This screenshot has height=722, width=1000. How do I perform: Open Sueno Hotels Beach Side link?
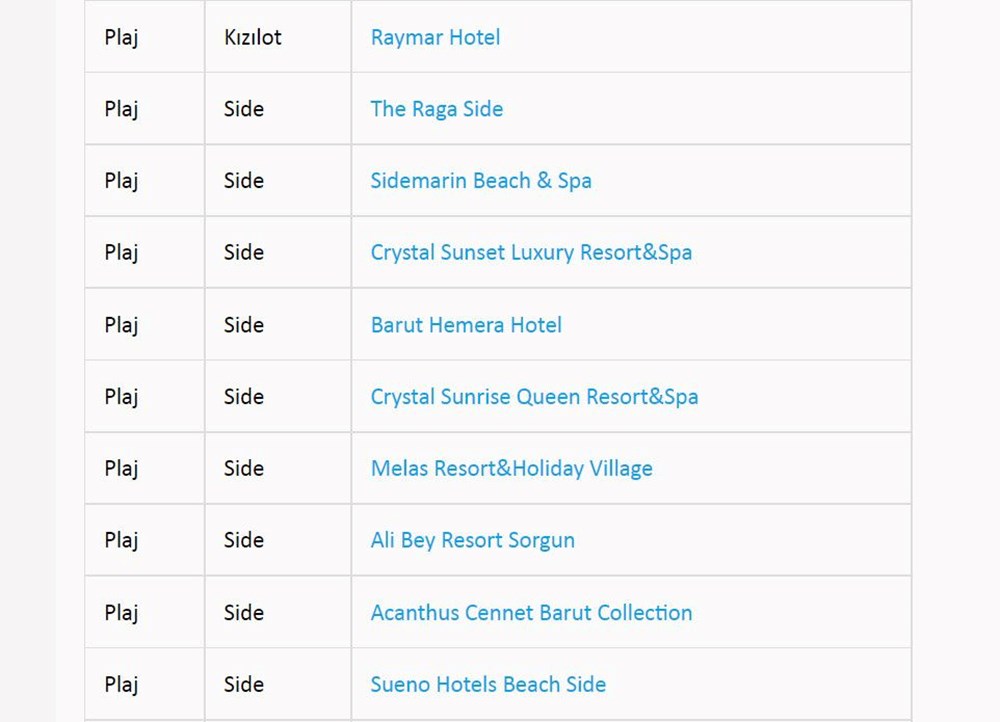pos(488,685)
